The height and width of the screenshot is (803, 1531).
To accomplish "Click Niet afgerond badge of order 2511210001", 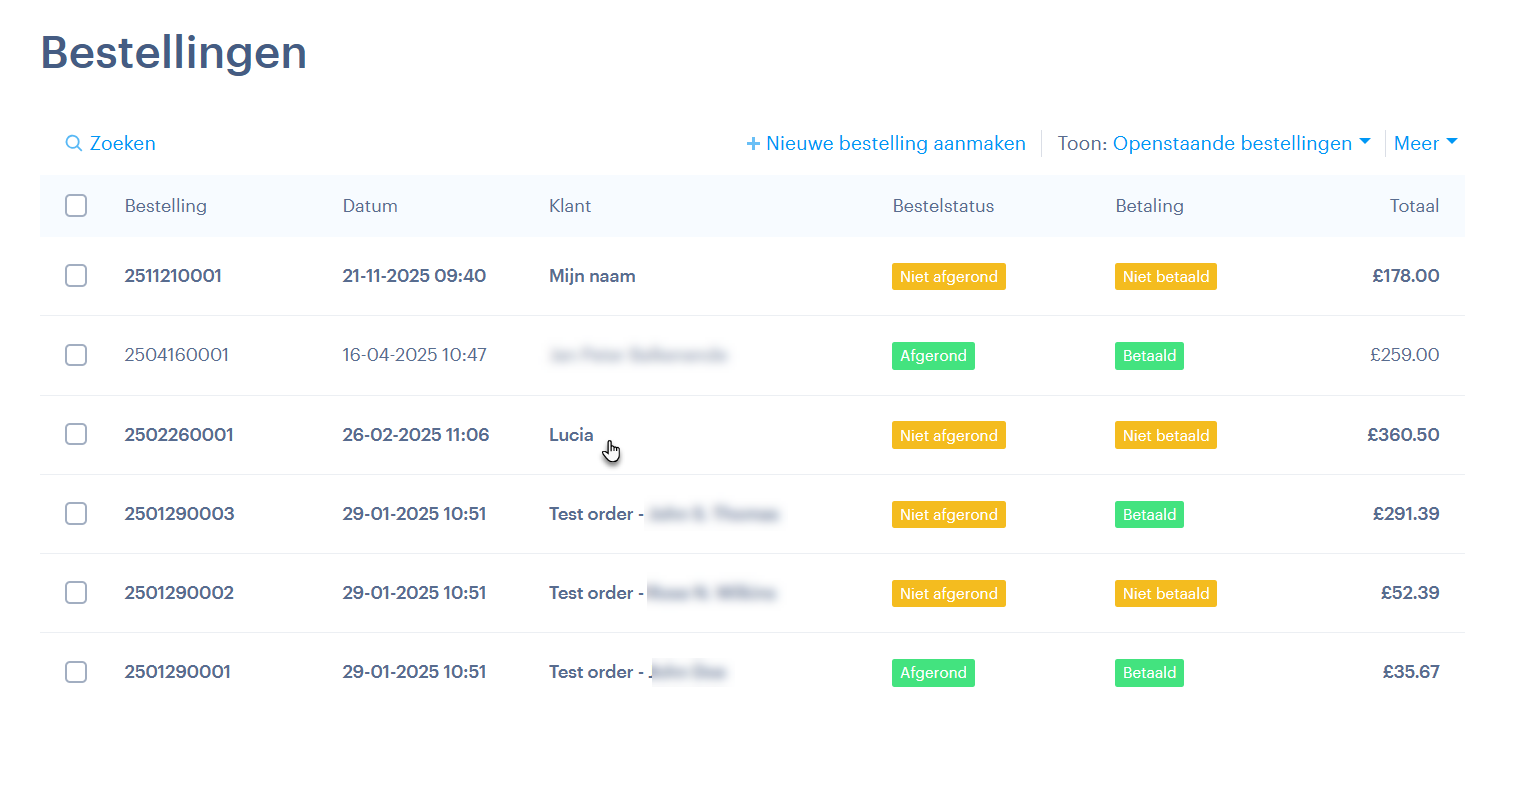I will [949, 277].
